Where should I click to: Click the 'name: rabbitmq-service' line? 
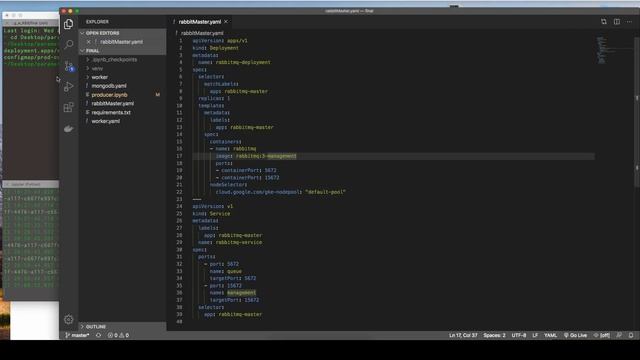click(230, 242)
